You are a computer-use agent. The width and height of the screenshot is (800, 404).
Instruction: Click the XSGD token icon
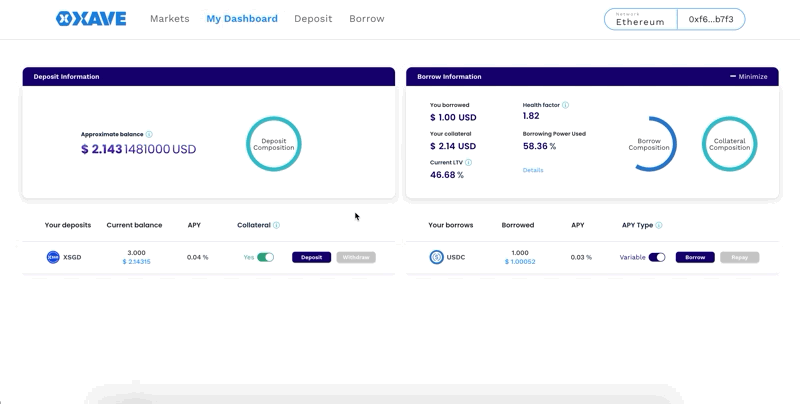tap(53, 257)
